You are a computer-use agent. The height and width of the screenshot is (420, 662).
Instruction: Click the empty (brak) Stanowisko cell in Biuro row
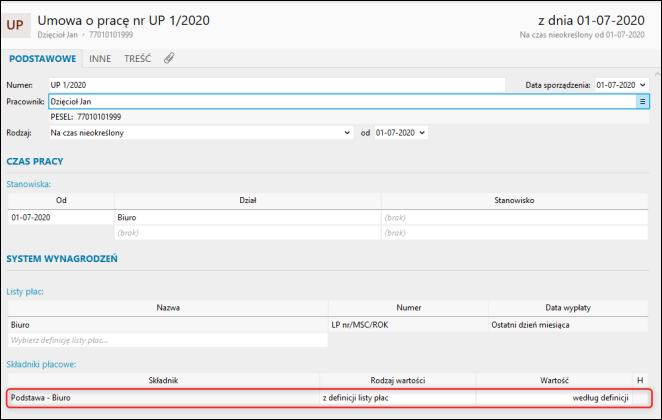point(514,217)
